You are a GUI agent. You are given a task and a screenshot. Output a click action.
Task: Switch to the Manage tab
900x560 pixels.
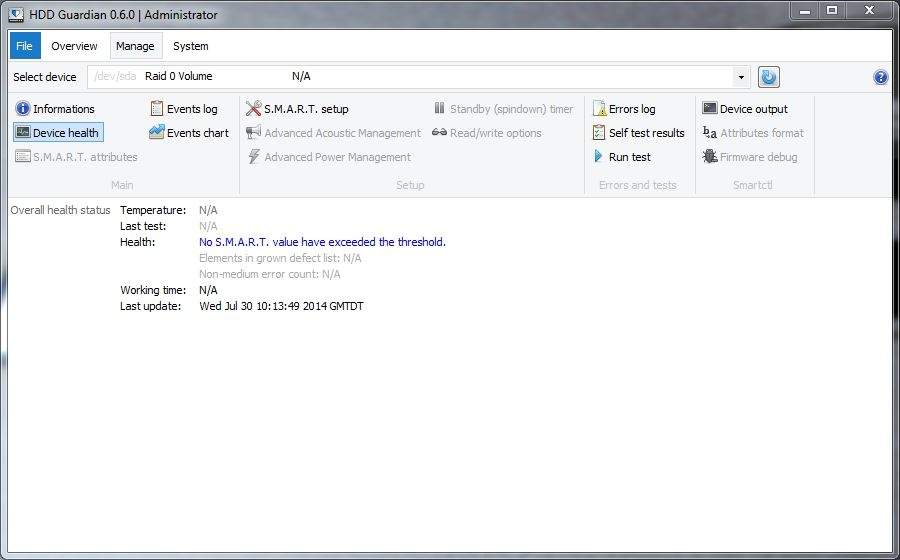135,46
